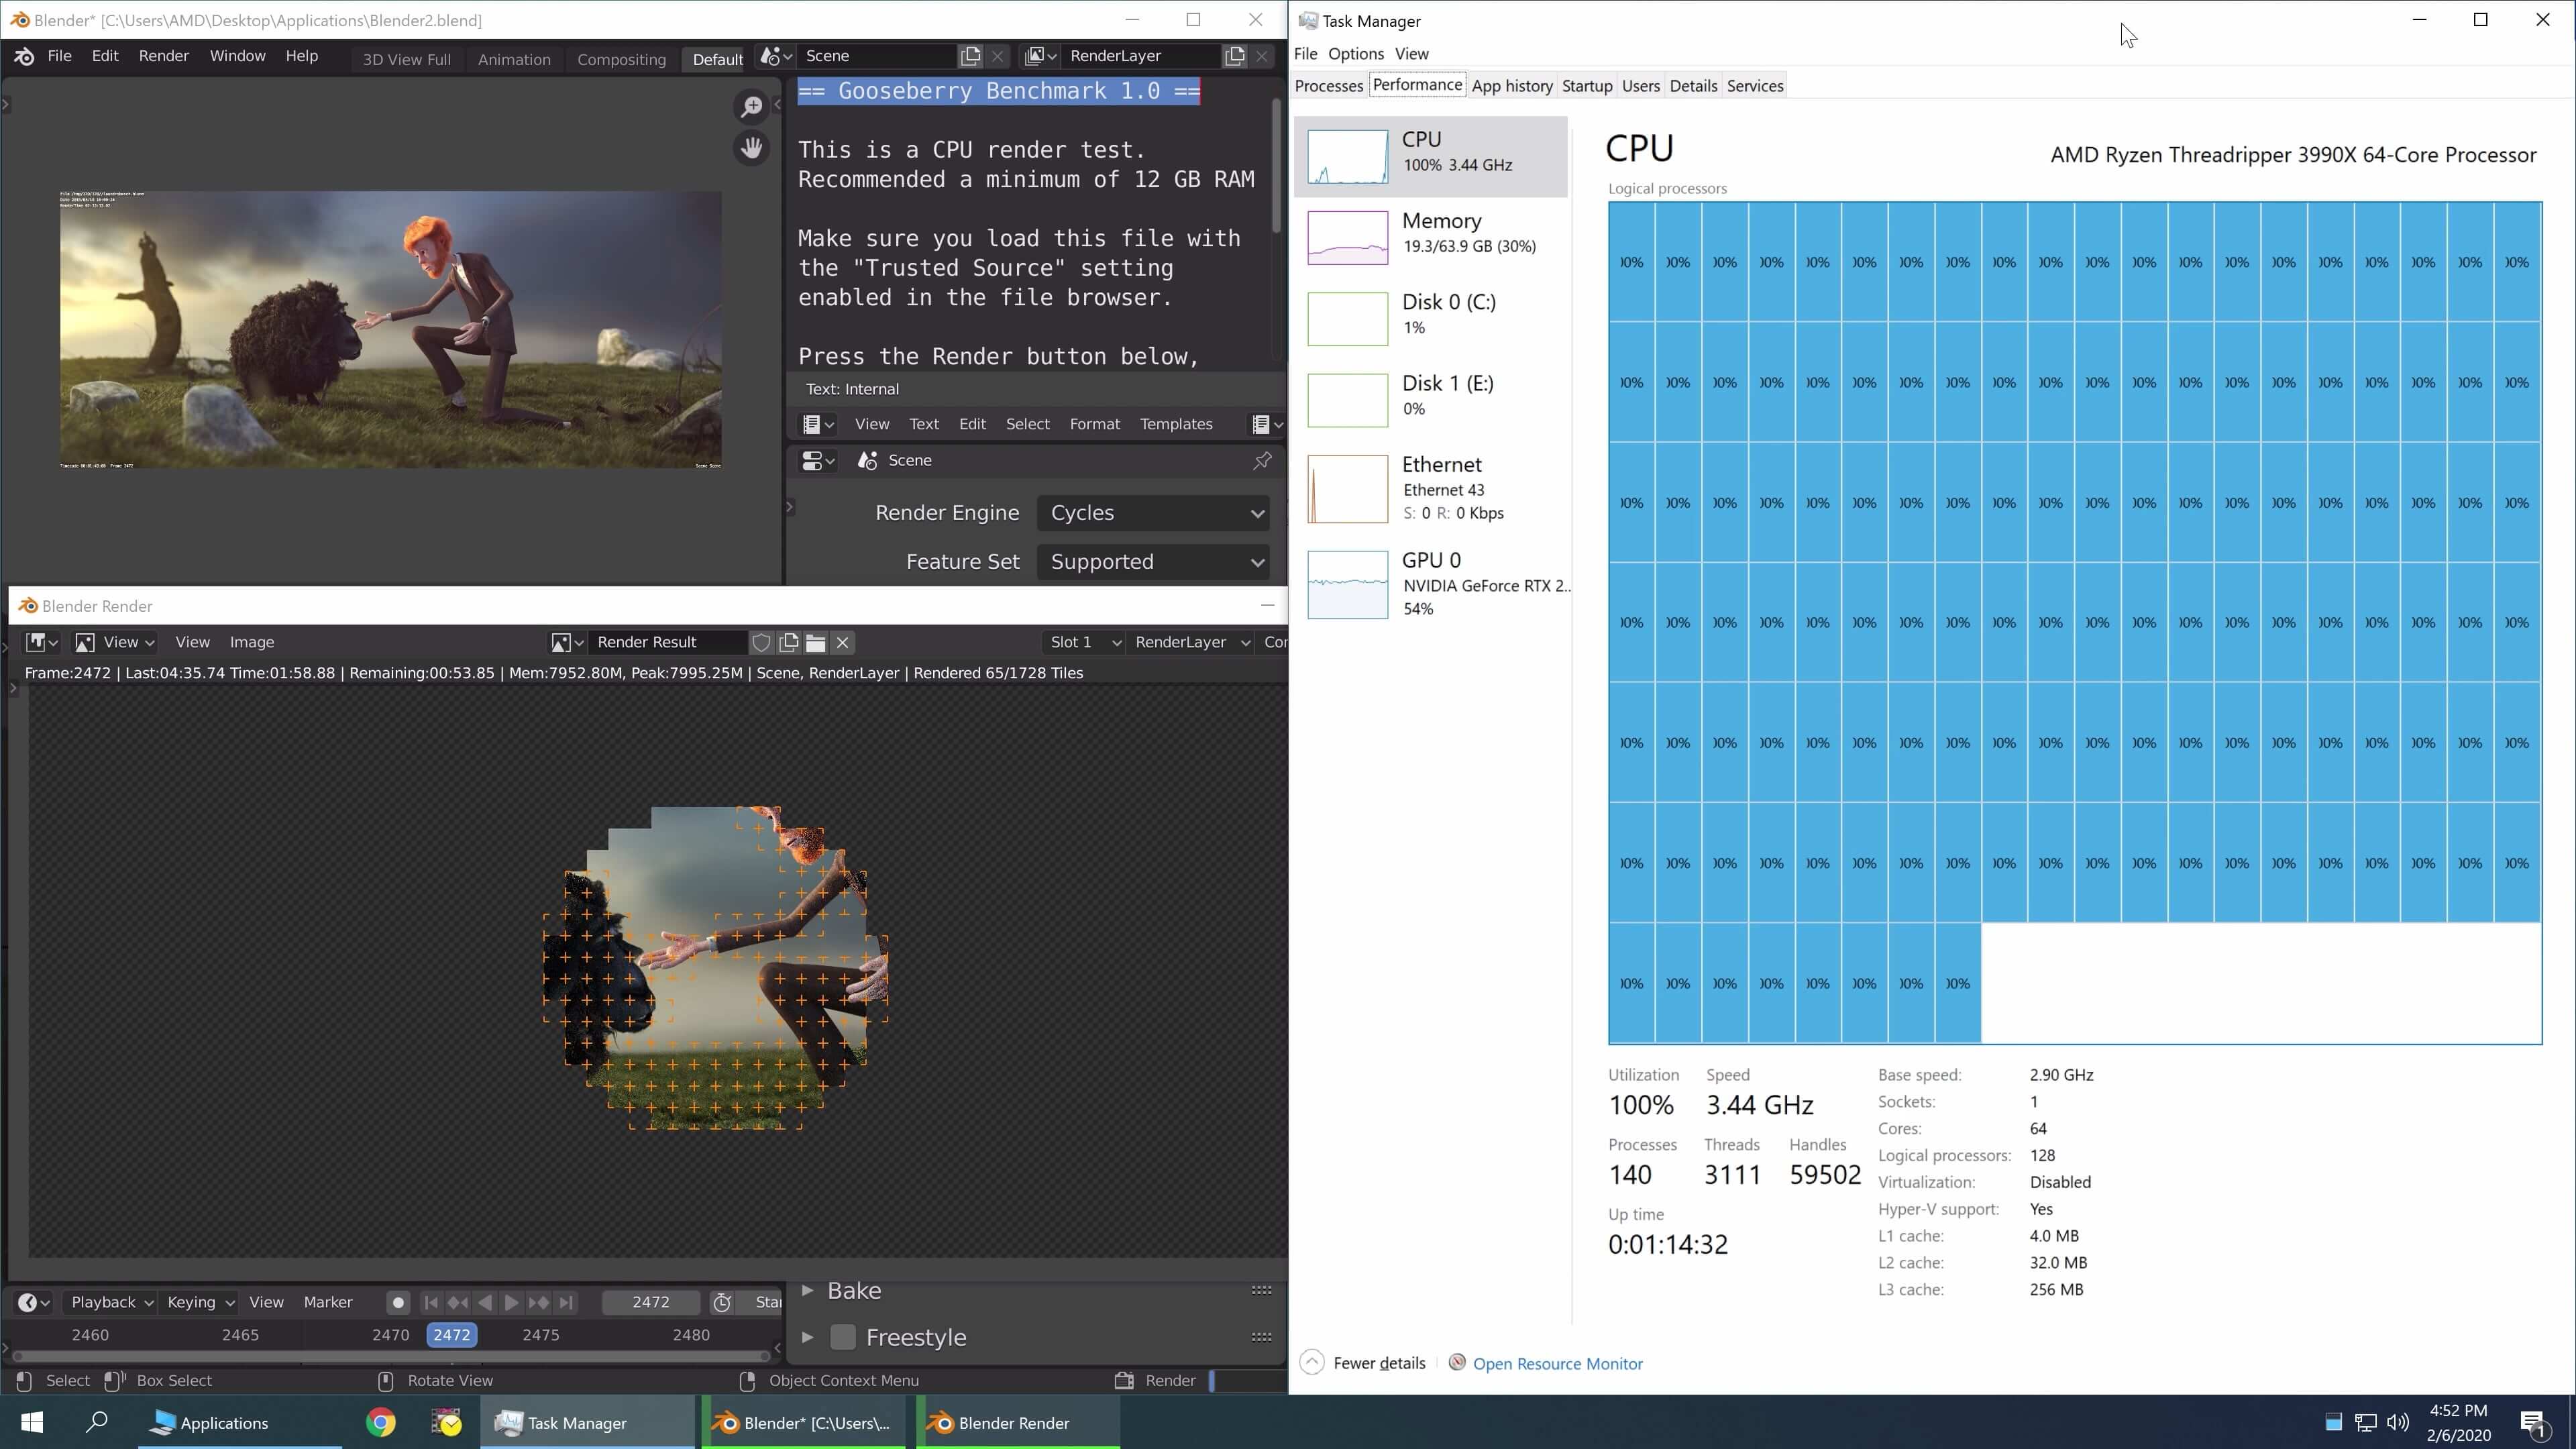Click the use preview range clock icon

pyautogui.click(x=722, y=1302)
